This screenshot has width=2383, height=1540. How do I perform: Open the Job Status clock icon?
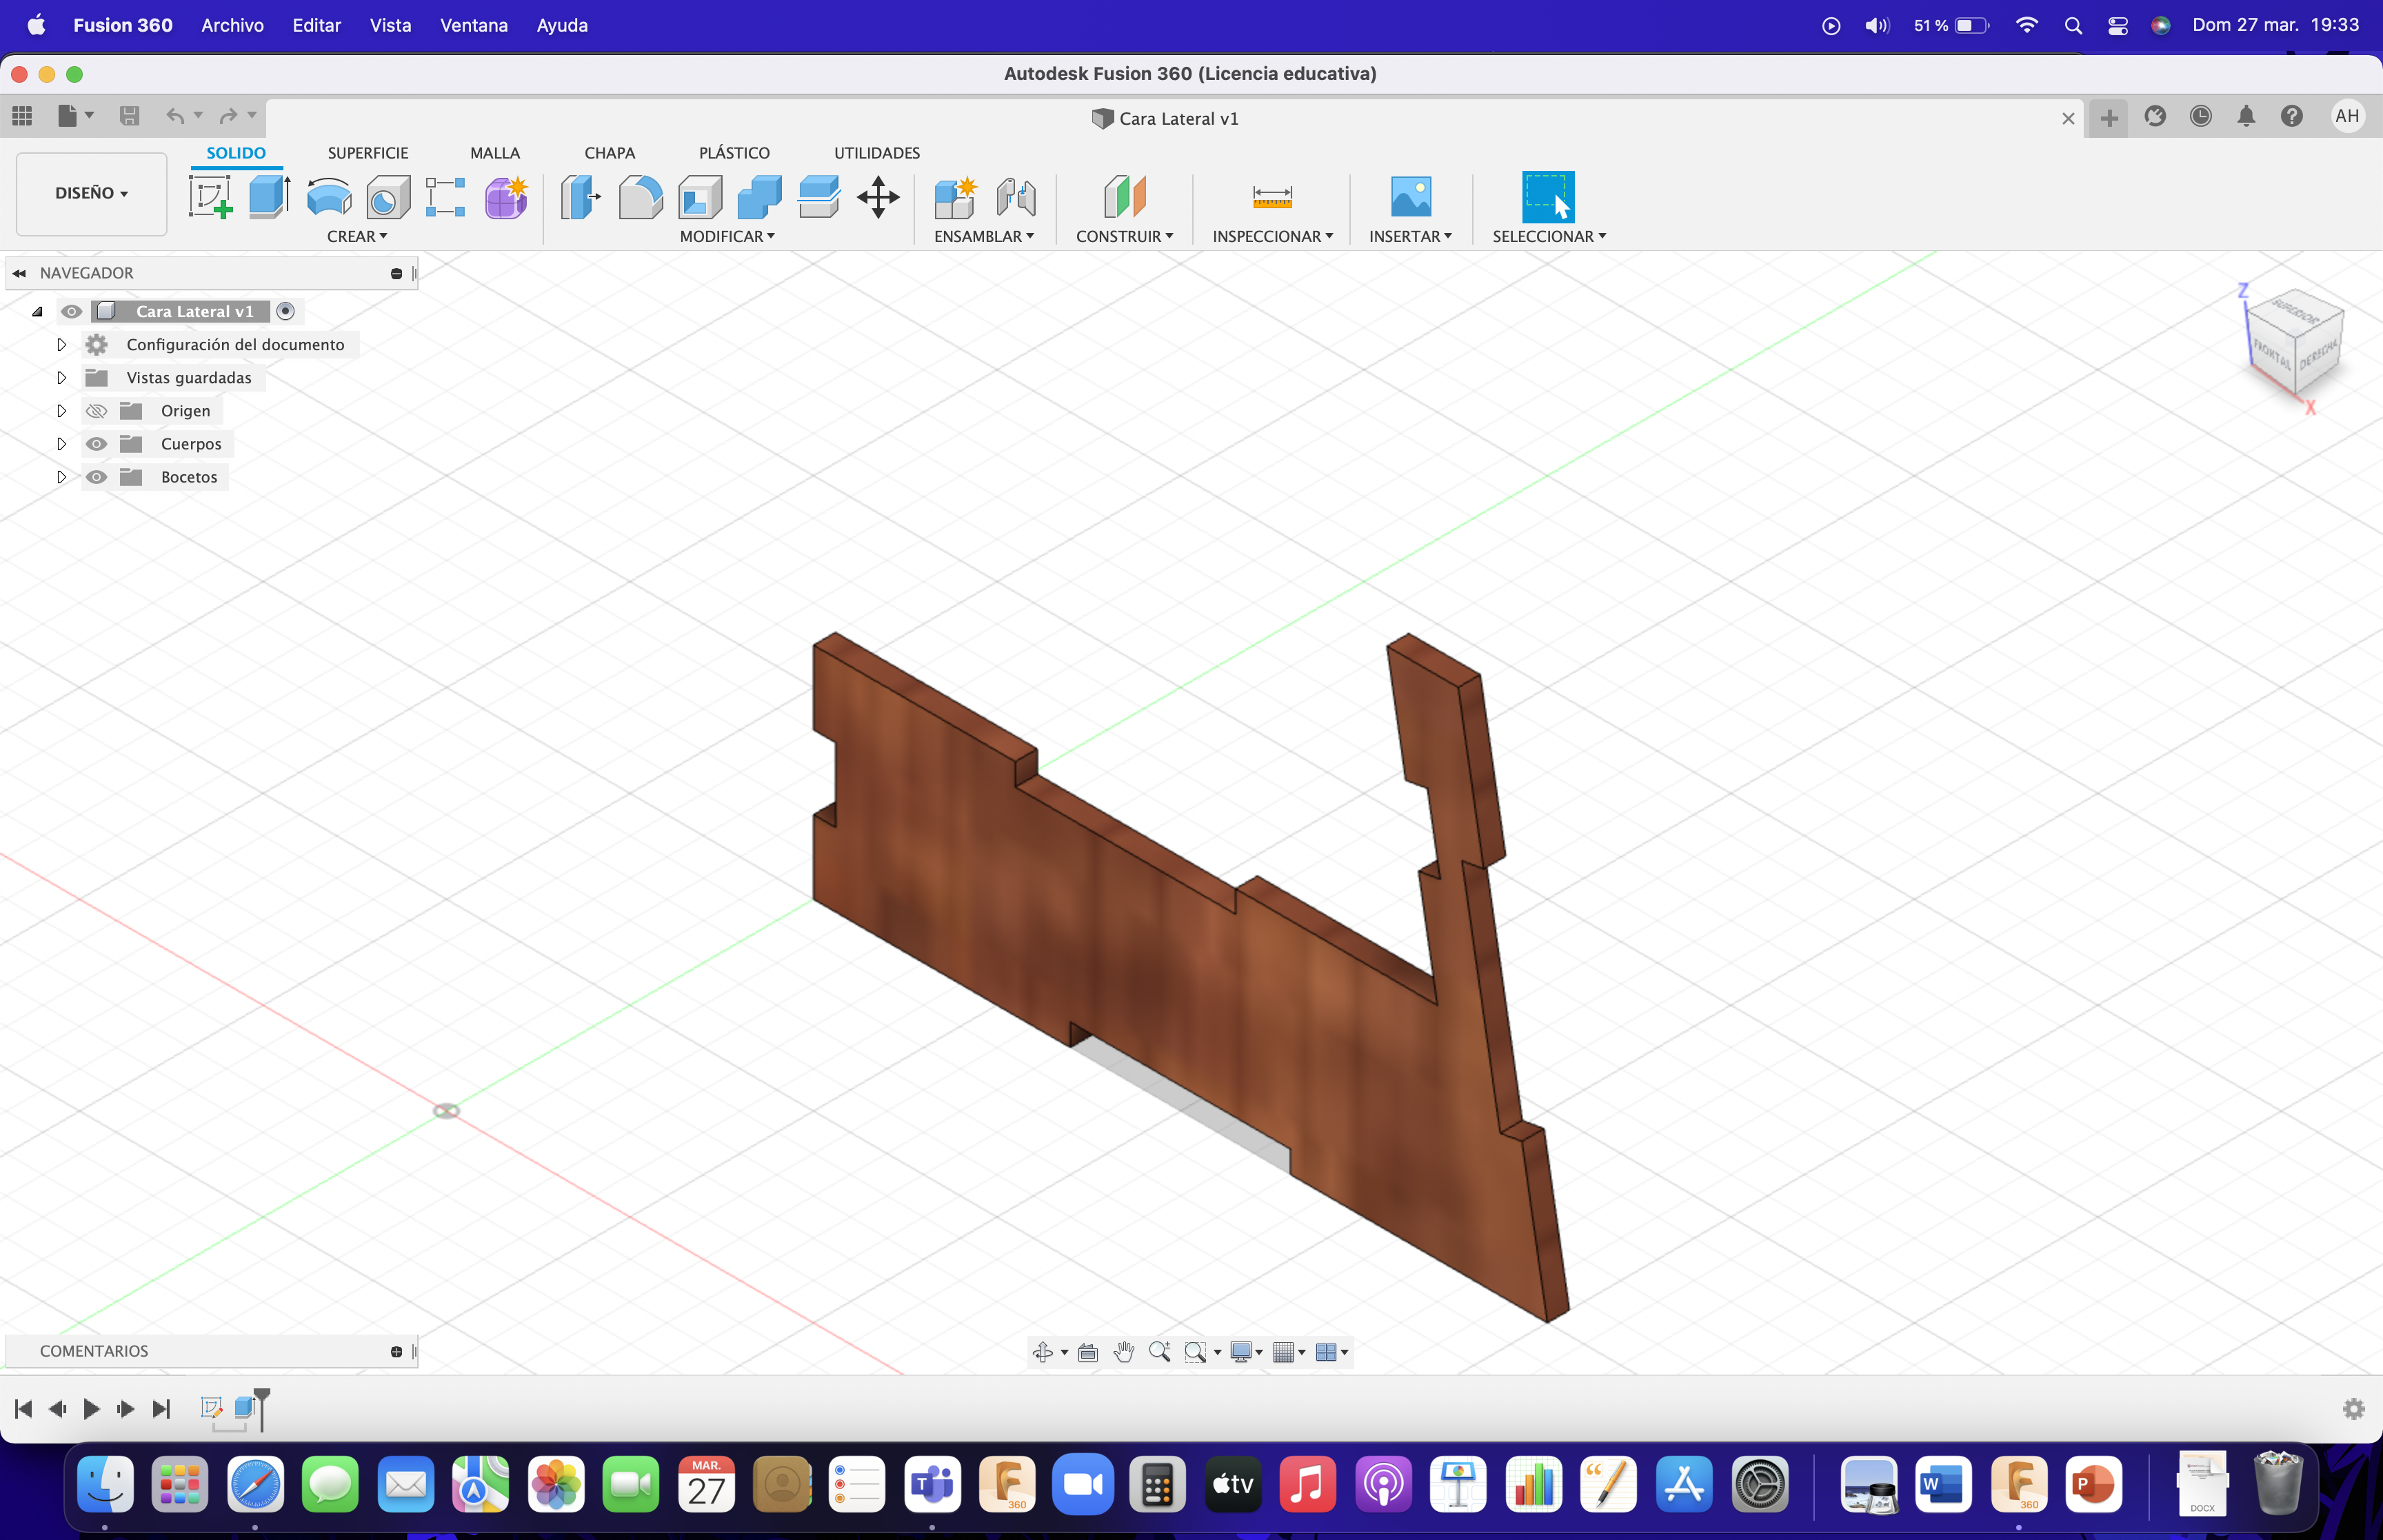click(x=2200, y=116)
